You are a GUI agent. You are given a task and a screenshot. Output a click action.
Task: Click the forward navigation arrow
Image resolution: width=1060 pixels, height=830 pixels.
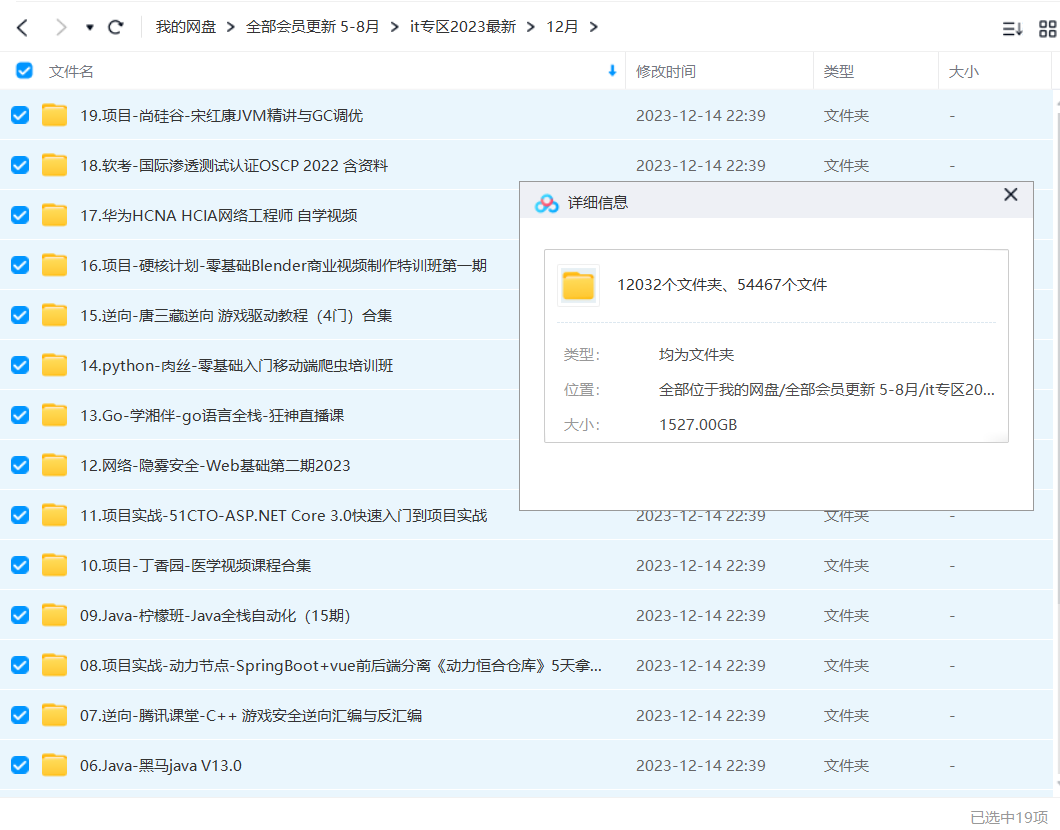coord(60,27)
